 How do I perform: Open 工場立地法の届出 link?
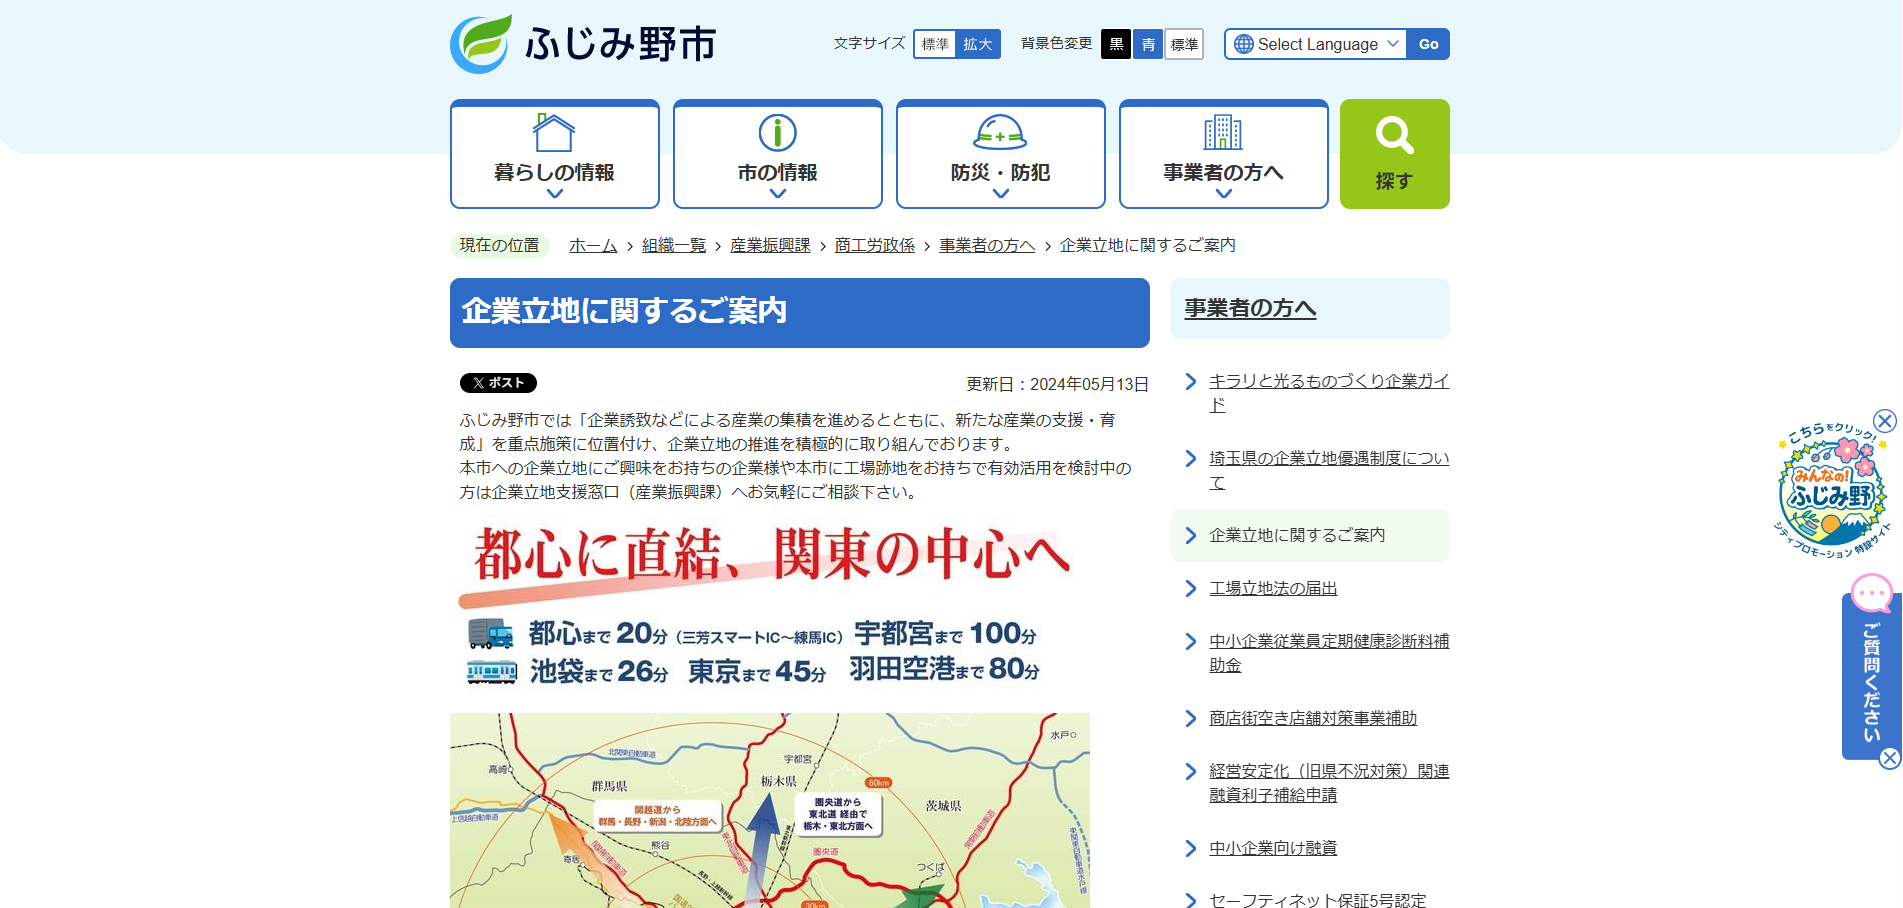pos(1273,588)
